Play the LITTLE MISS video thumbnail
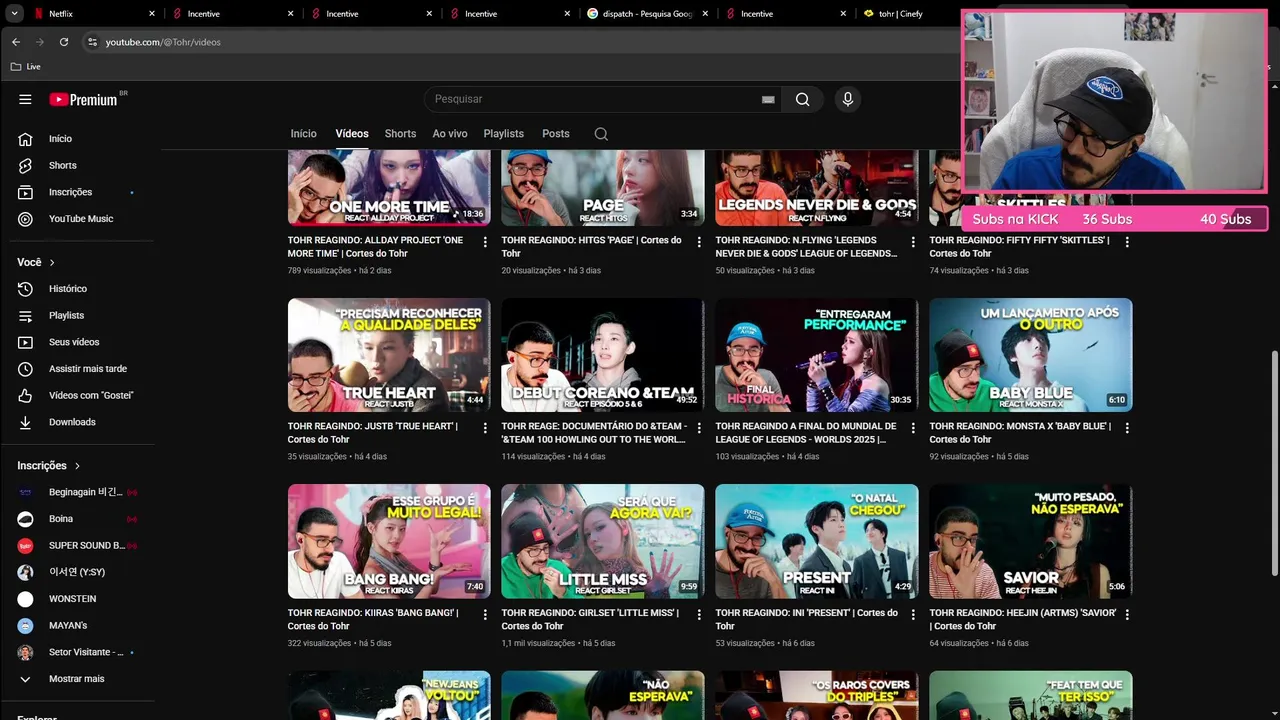 point(603,542)
